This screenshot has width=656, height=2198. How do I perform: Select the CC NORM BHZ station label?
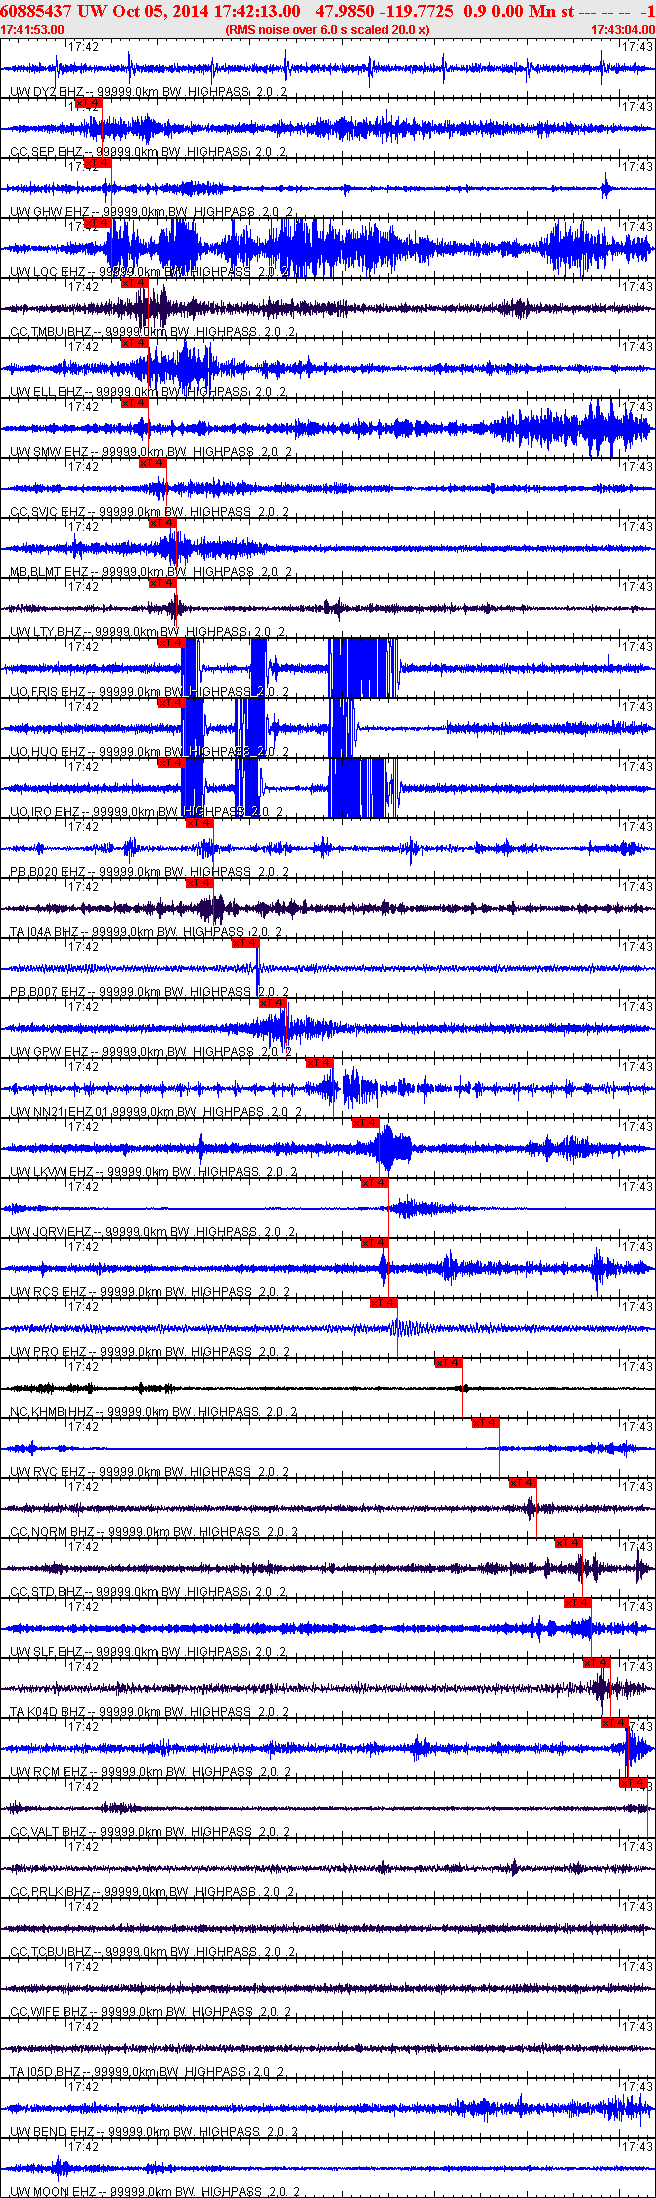52,1532
